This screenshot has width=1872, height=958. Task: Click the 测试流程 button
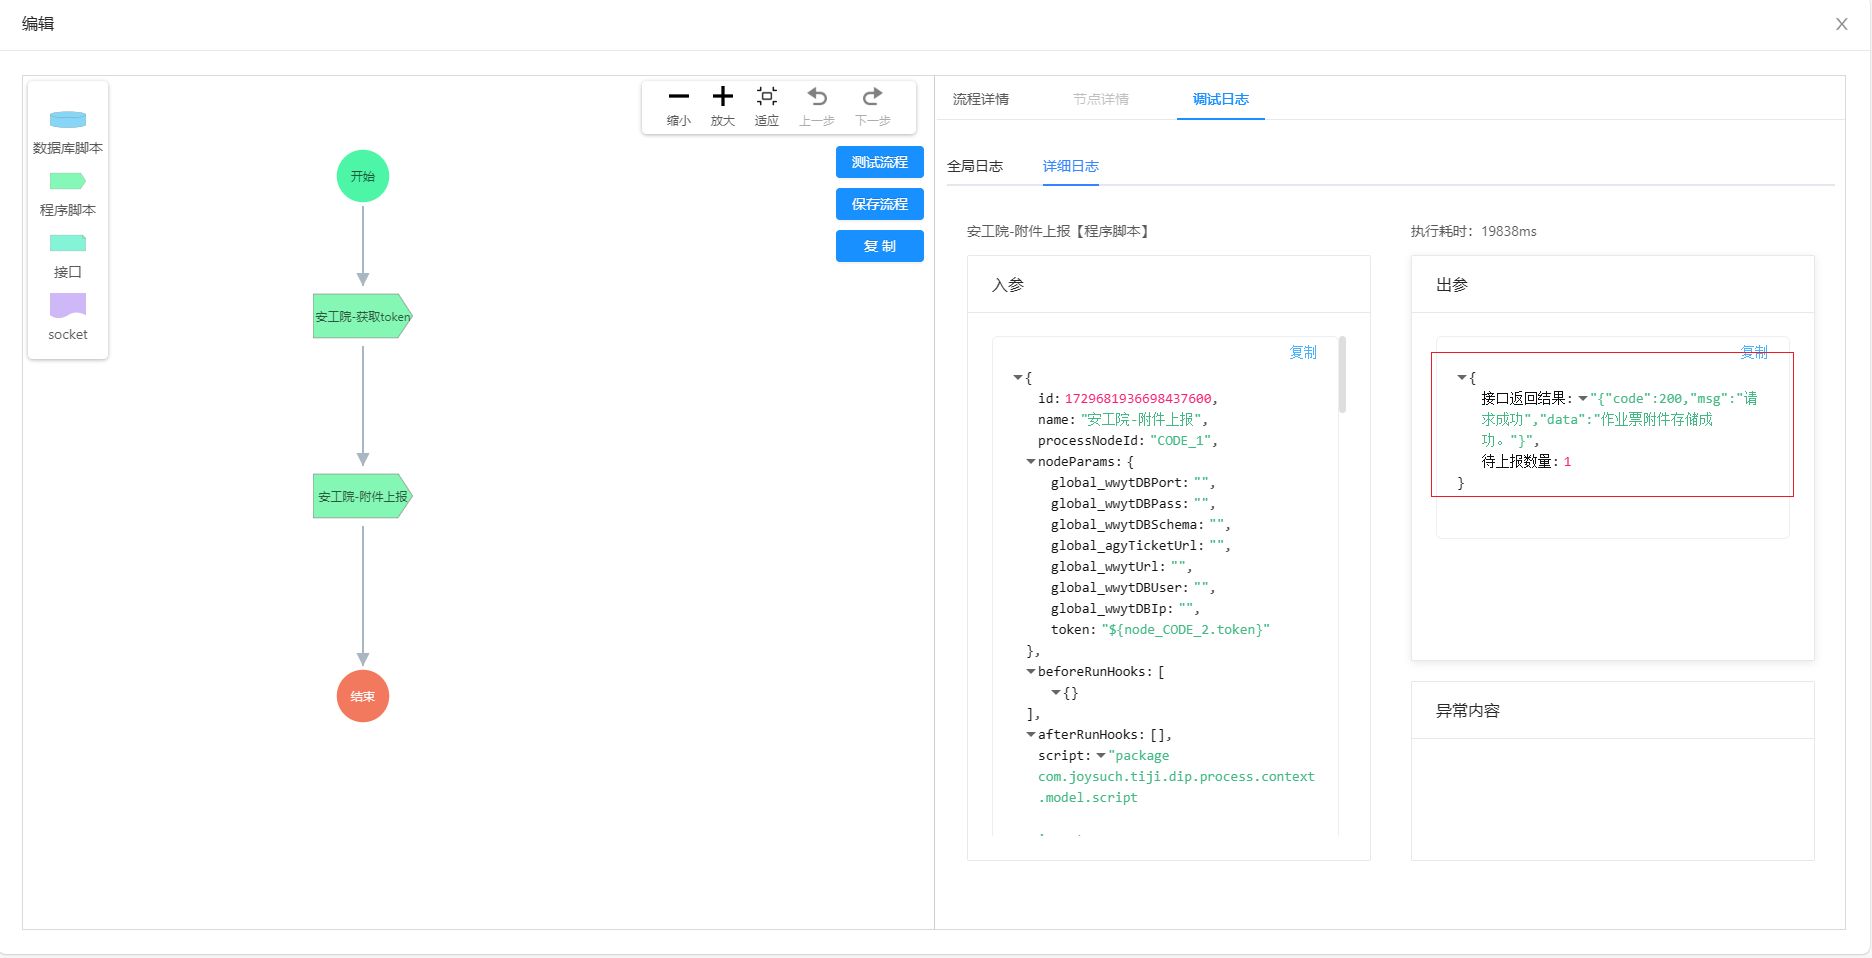point(880,162)
